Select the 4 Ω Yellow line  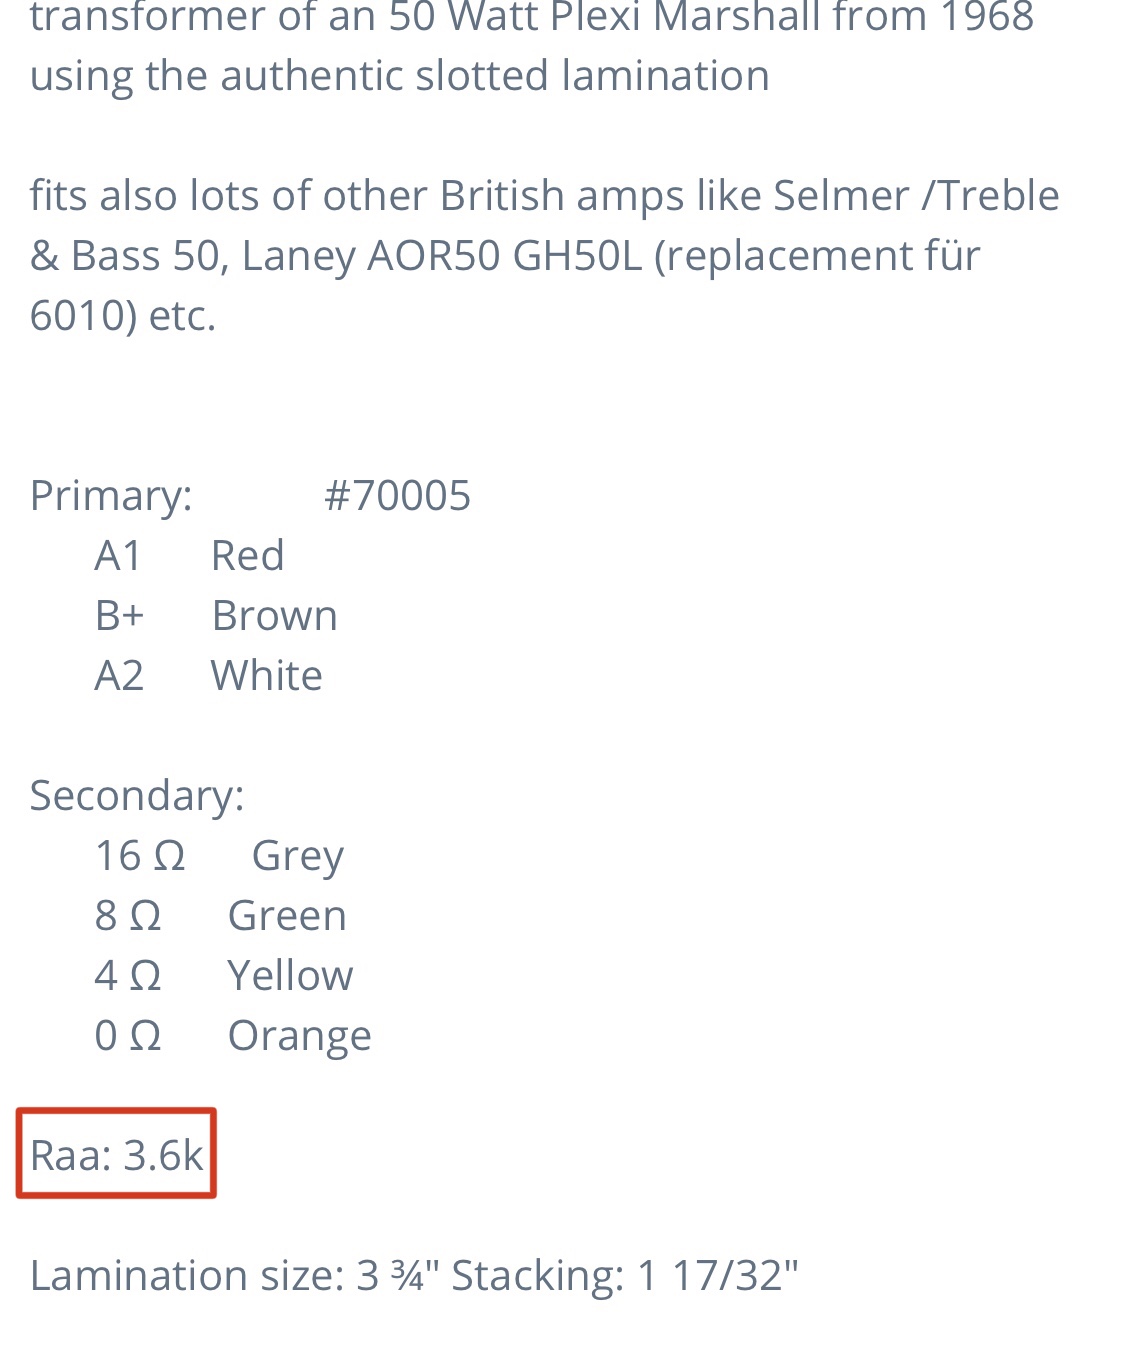pos(223,975)
